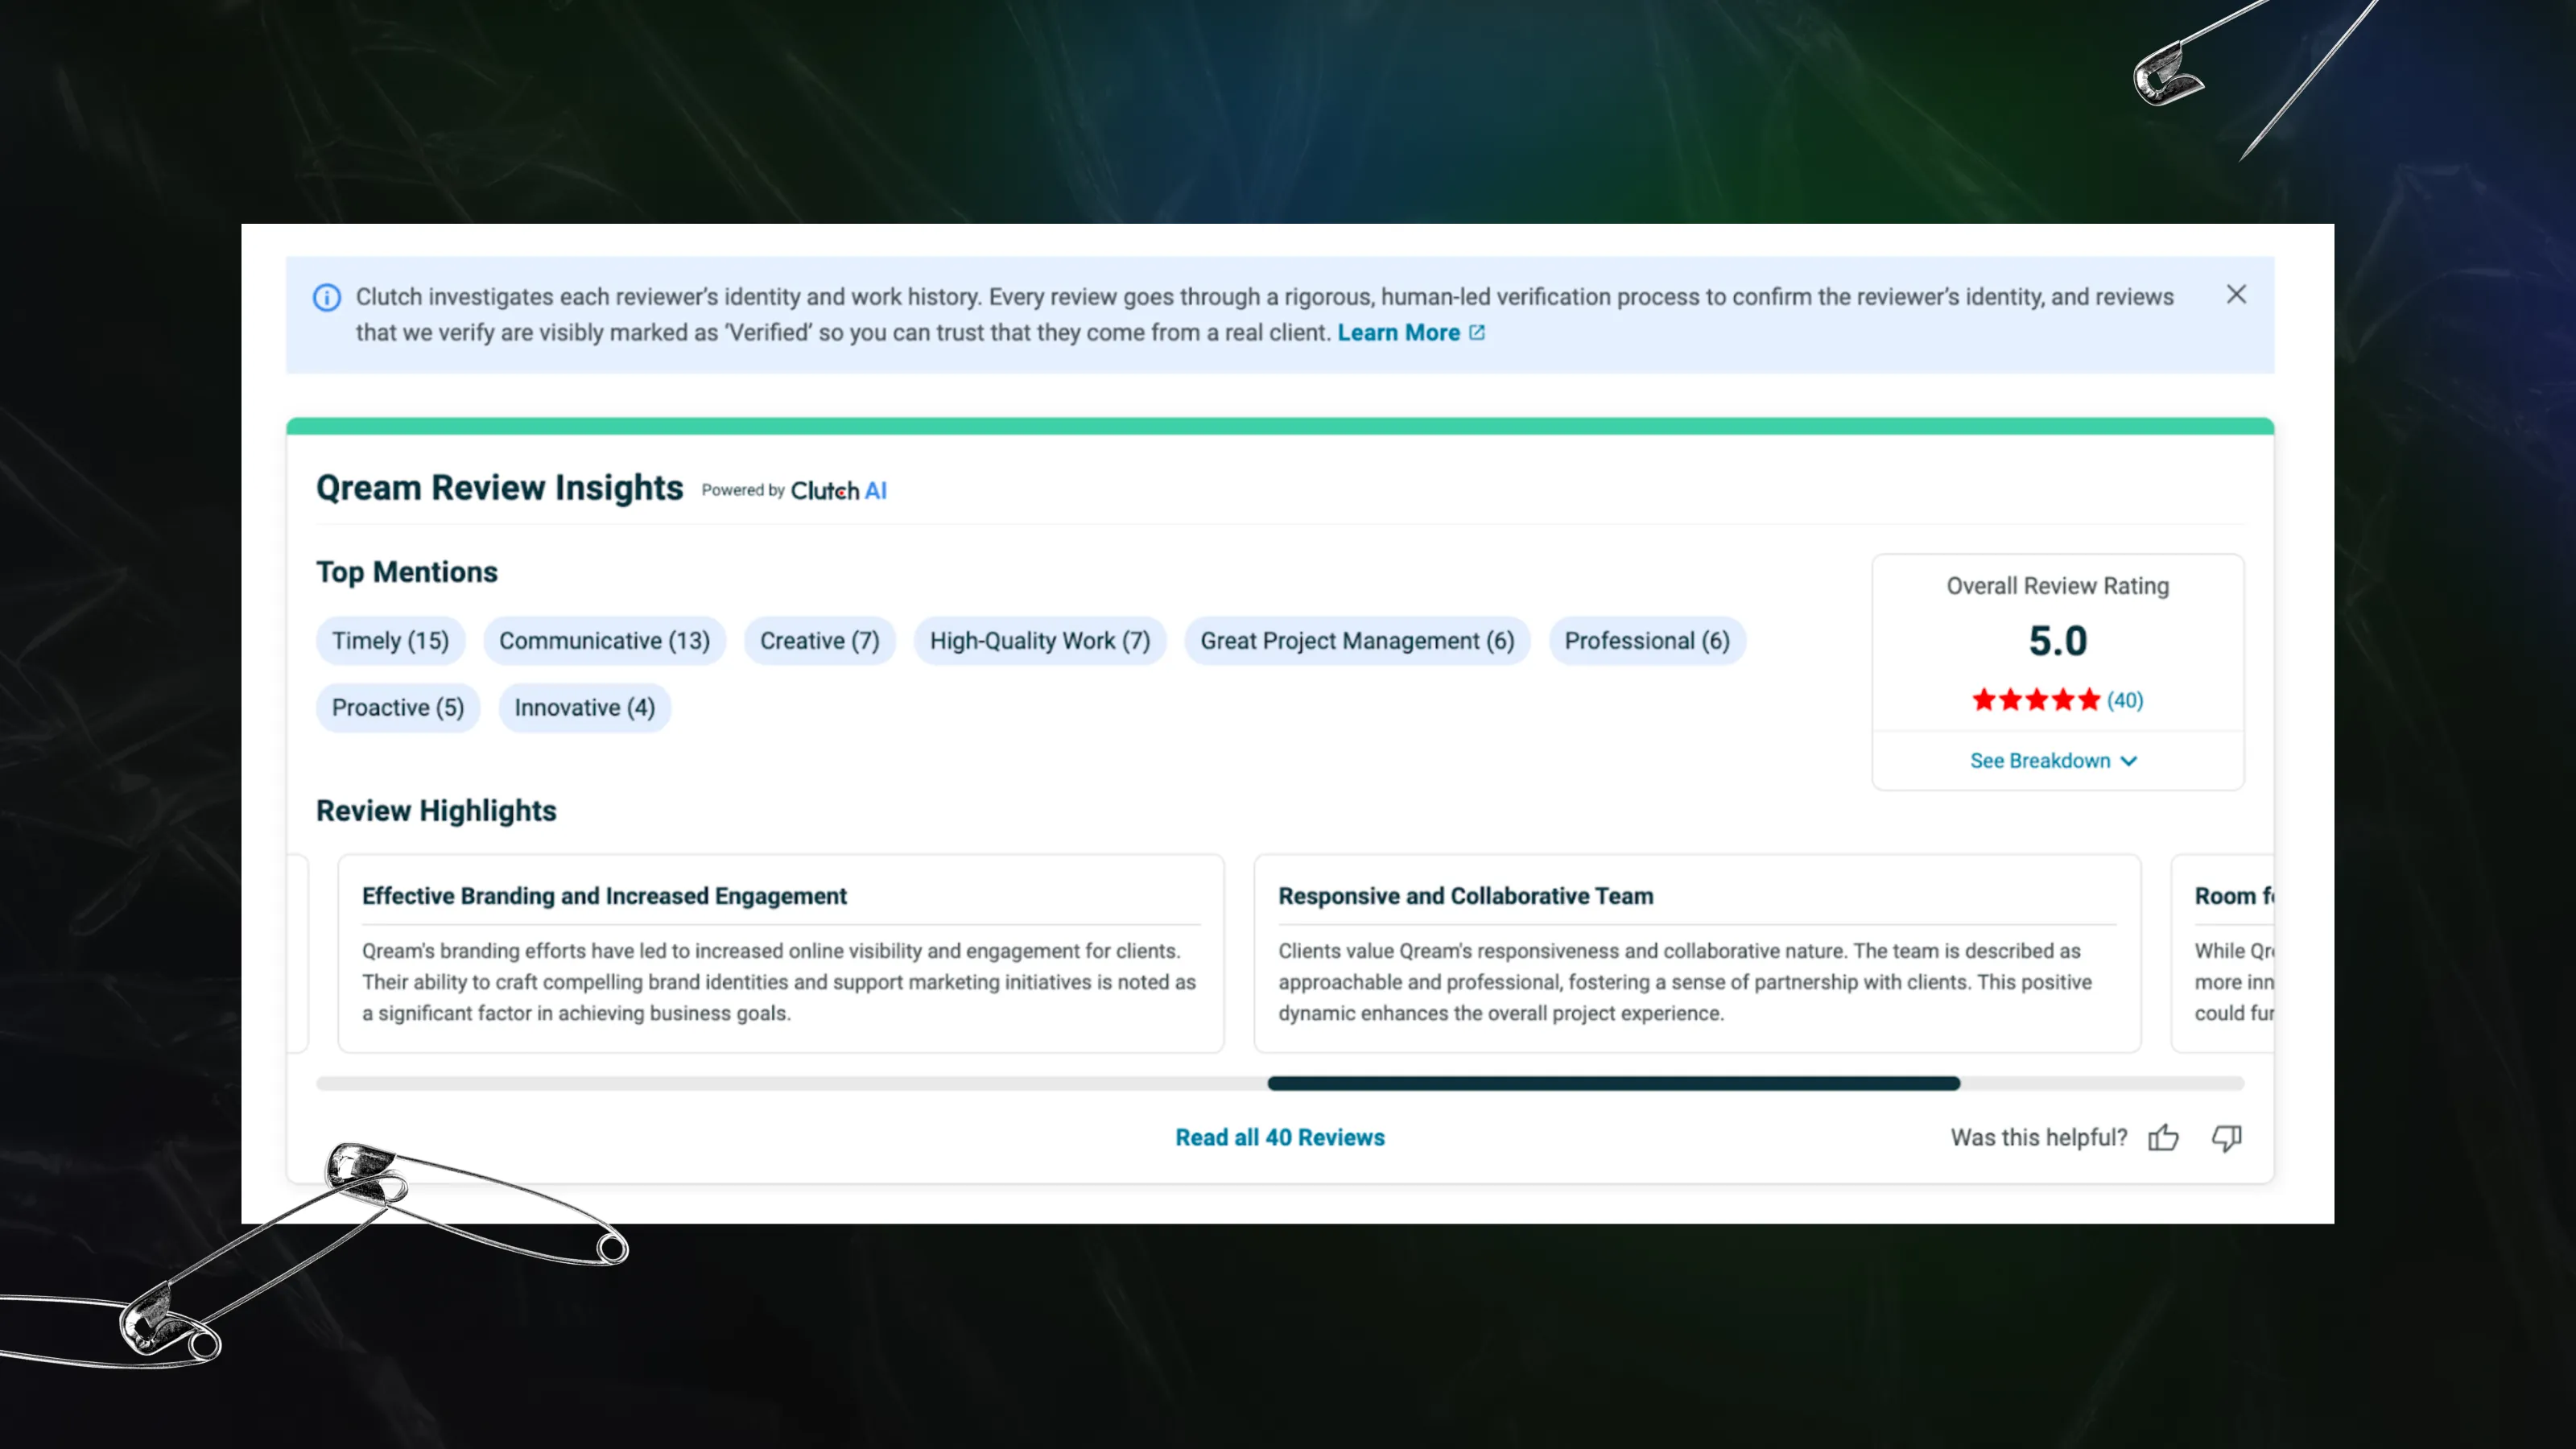The width and height of the screenshot is (2576, 1449).
Task: Click the Clutch AI logo
Action: (x=838, y=490)
